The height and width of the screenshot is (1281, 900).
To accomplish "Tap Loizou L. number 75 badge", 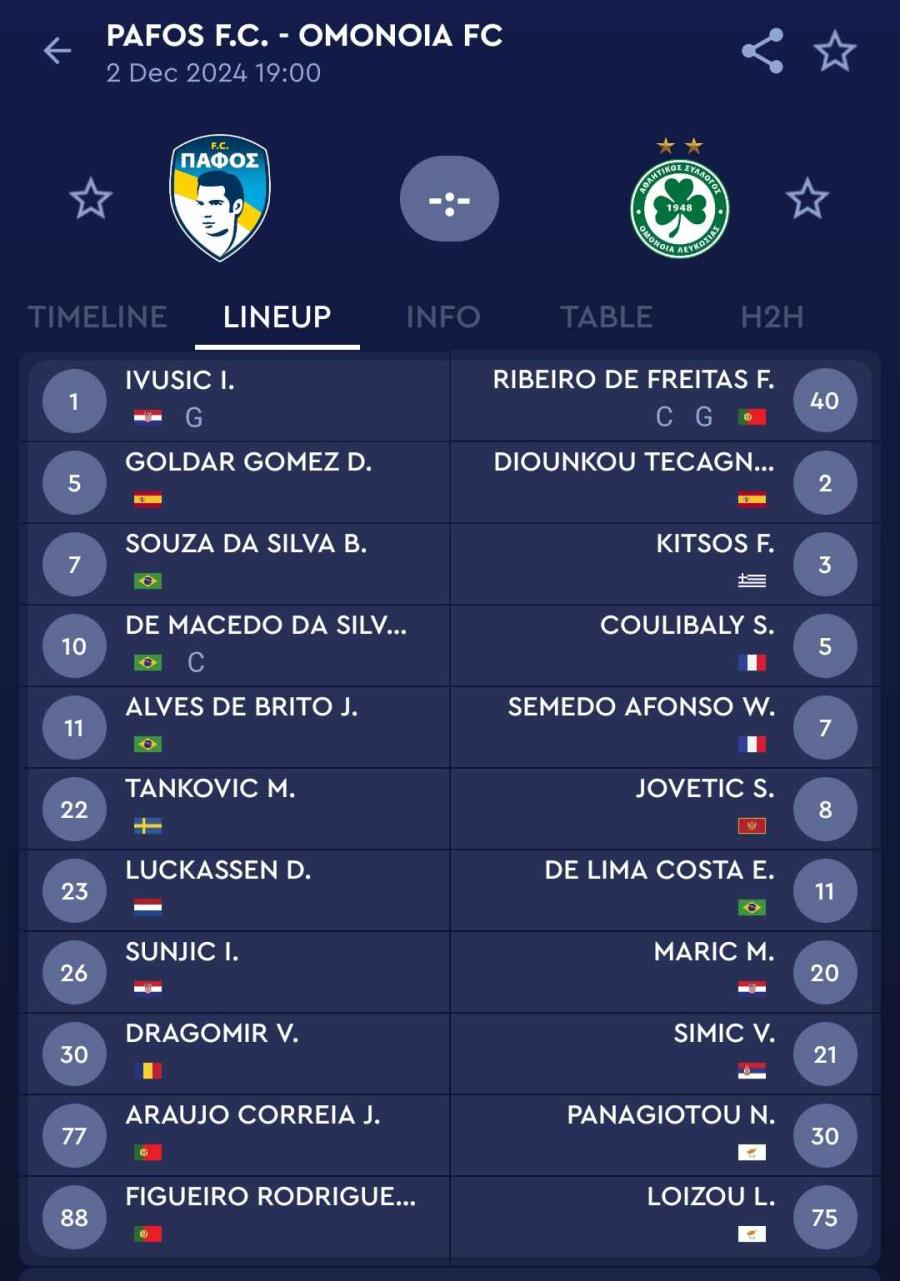I will click(825, 1217).
